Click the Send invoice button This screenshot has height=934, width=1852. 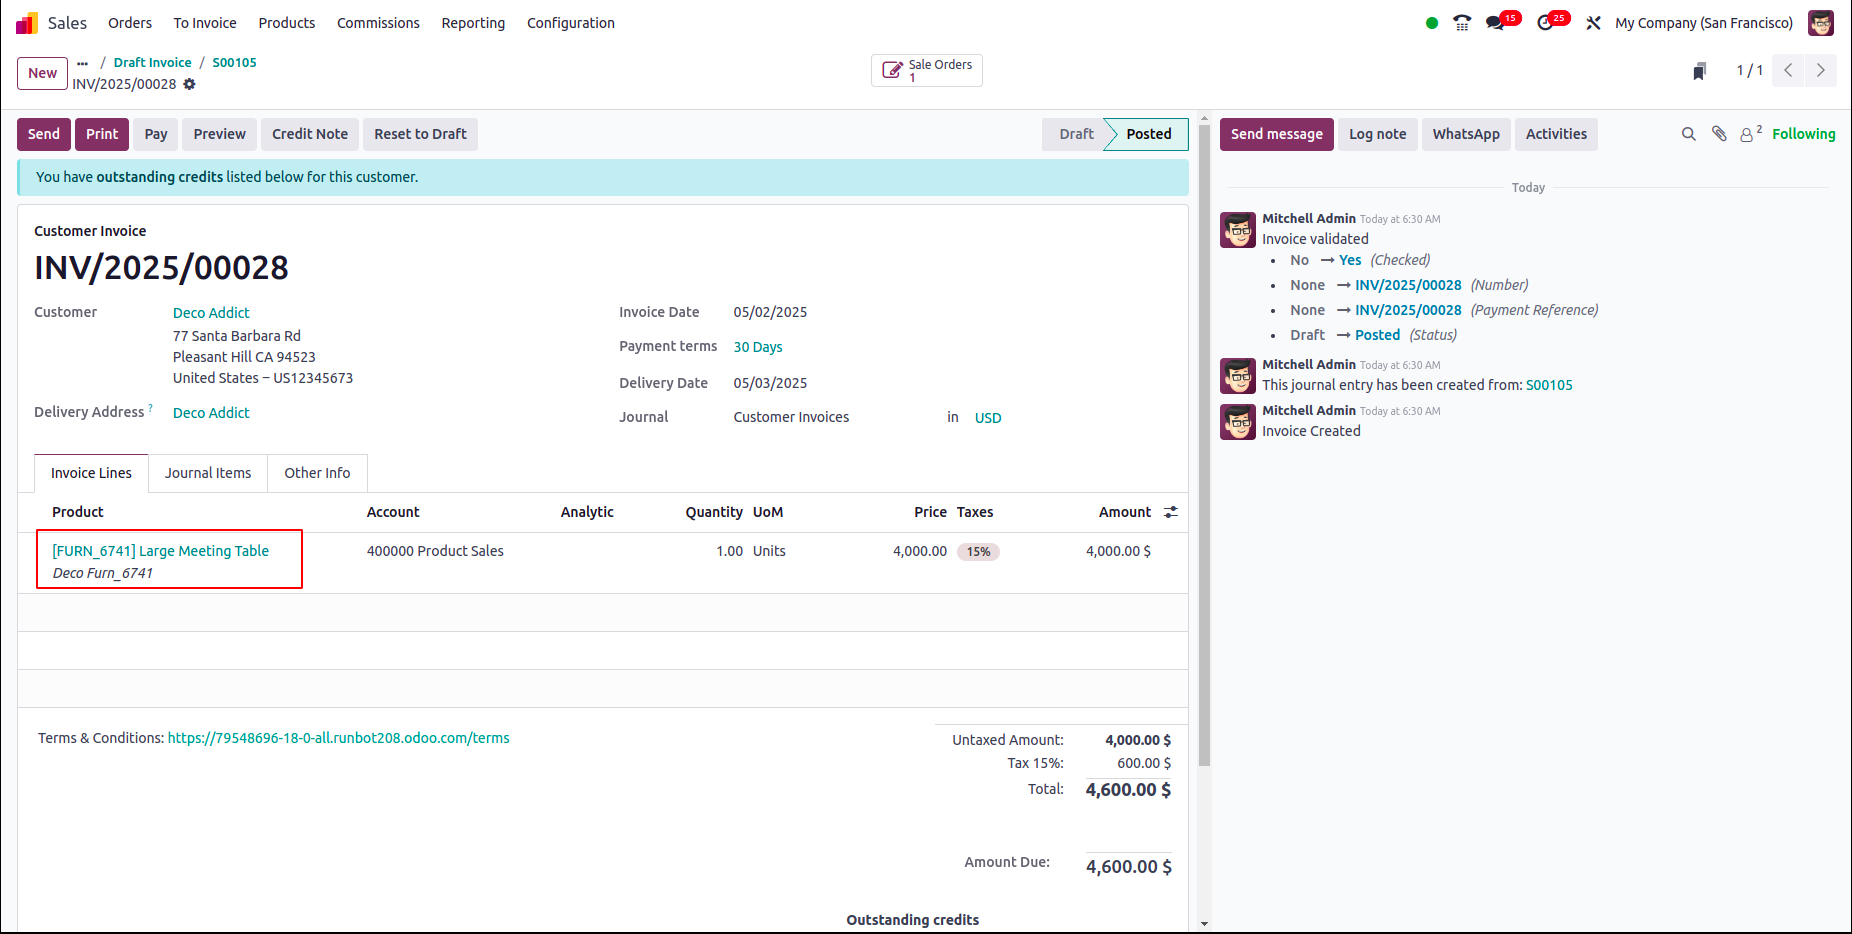[44, 134]
